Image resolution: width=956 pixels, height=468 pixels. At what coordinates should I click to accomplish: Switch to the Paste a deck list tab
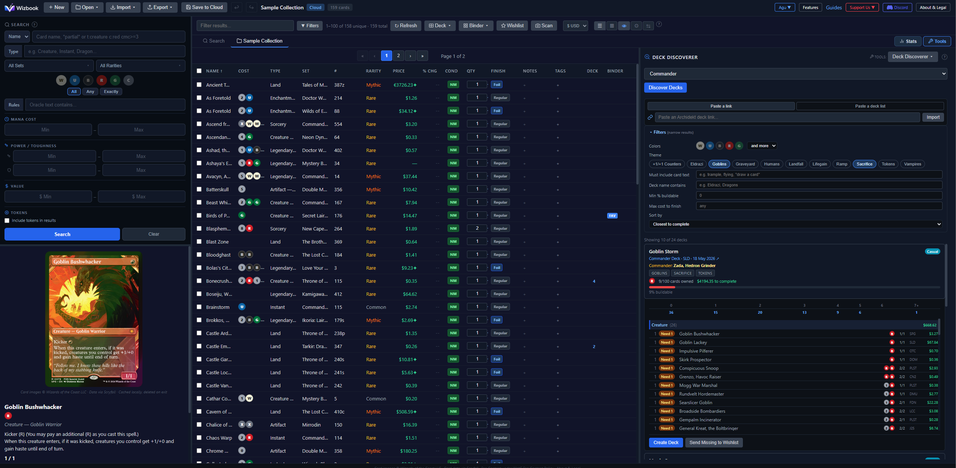pos(870,106)
